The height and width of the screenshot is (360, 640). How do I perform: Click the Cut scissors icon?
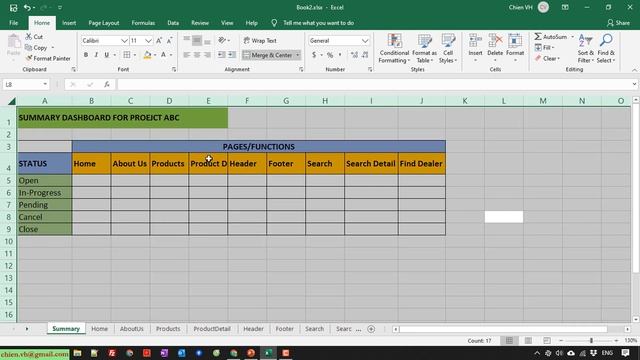click(x=29, y=37)
